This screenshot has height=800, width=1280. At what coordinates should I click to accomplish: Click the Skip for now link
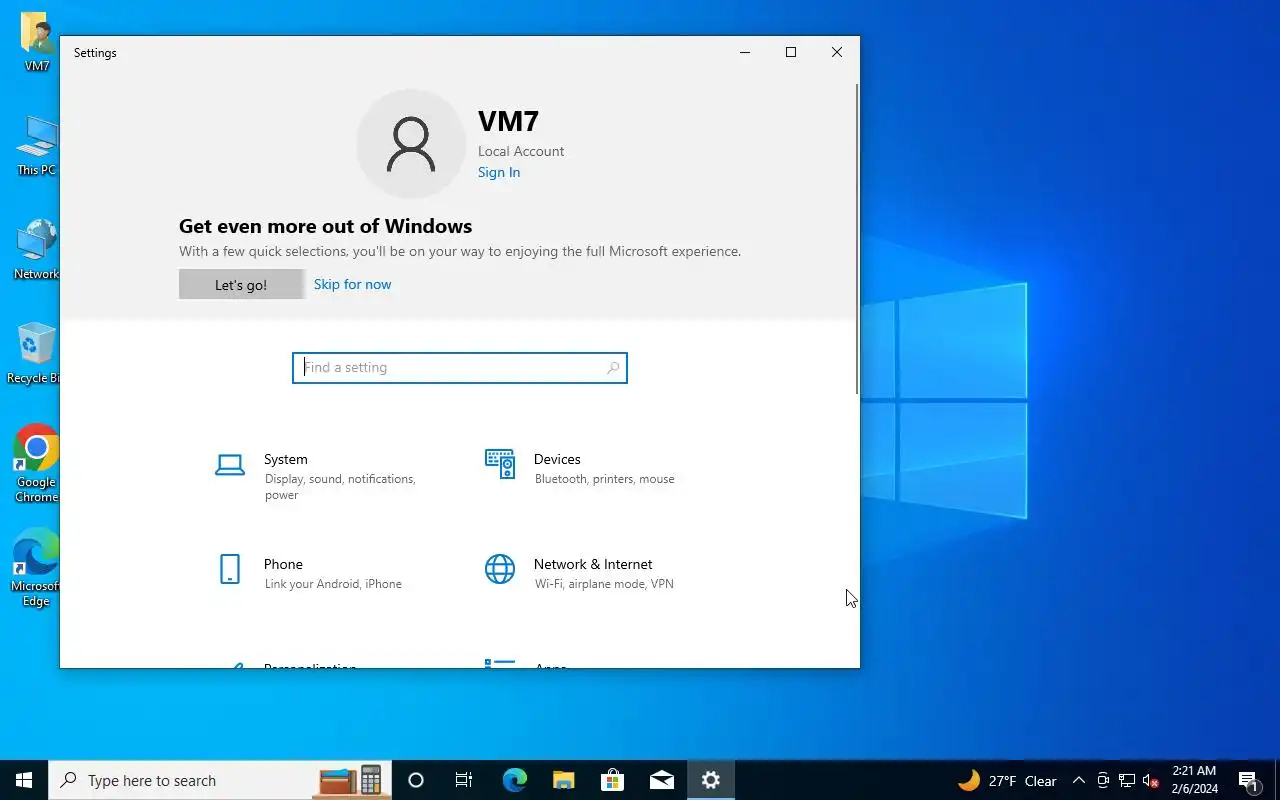[x=352, y=284]
